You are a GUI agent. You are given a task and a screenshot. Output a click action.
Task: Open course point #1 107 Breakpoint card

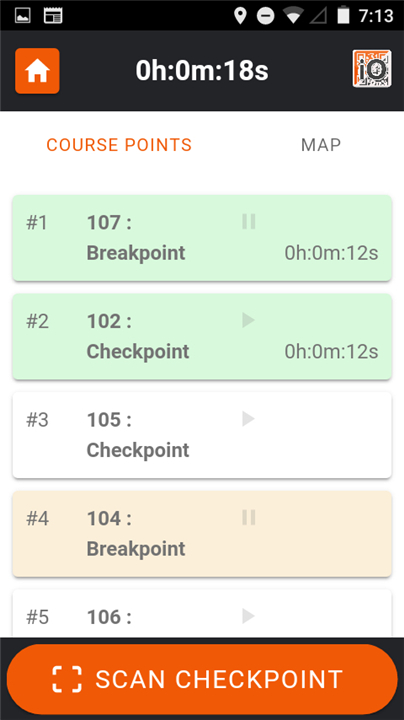coord(202,238)
